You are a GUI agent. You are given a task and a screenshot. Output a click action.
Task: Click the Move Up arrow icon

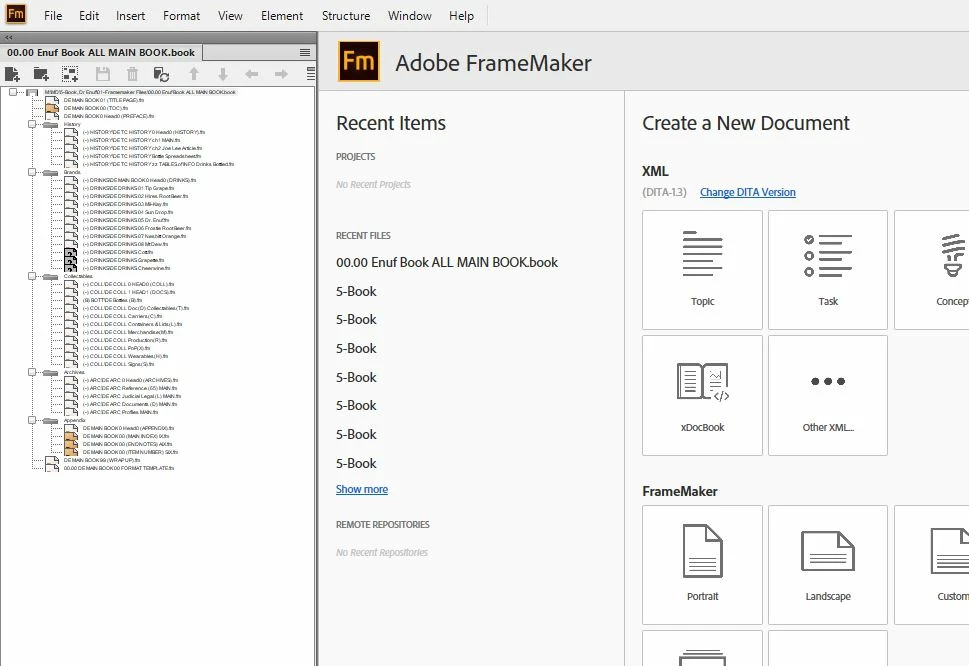193,75
